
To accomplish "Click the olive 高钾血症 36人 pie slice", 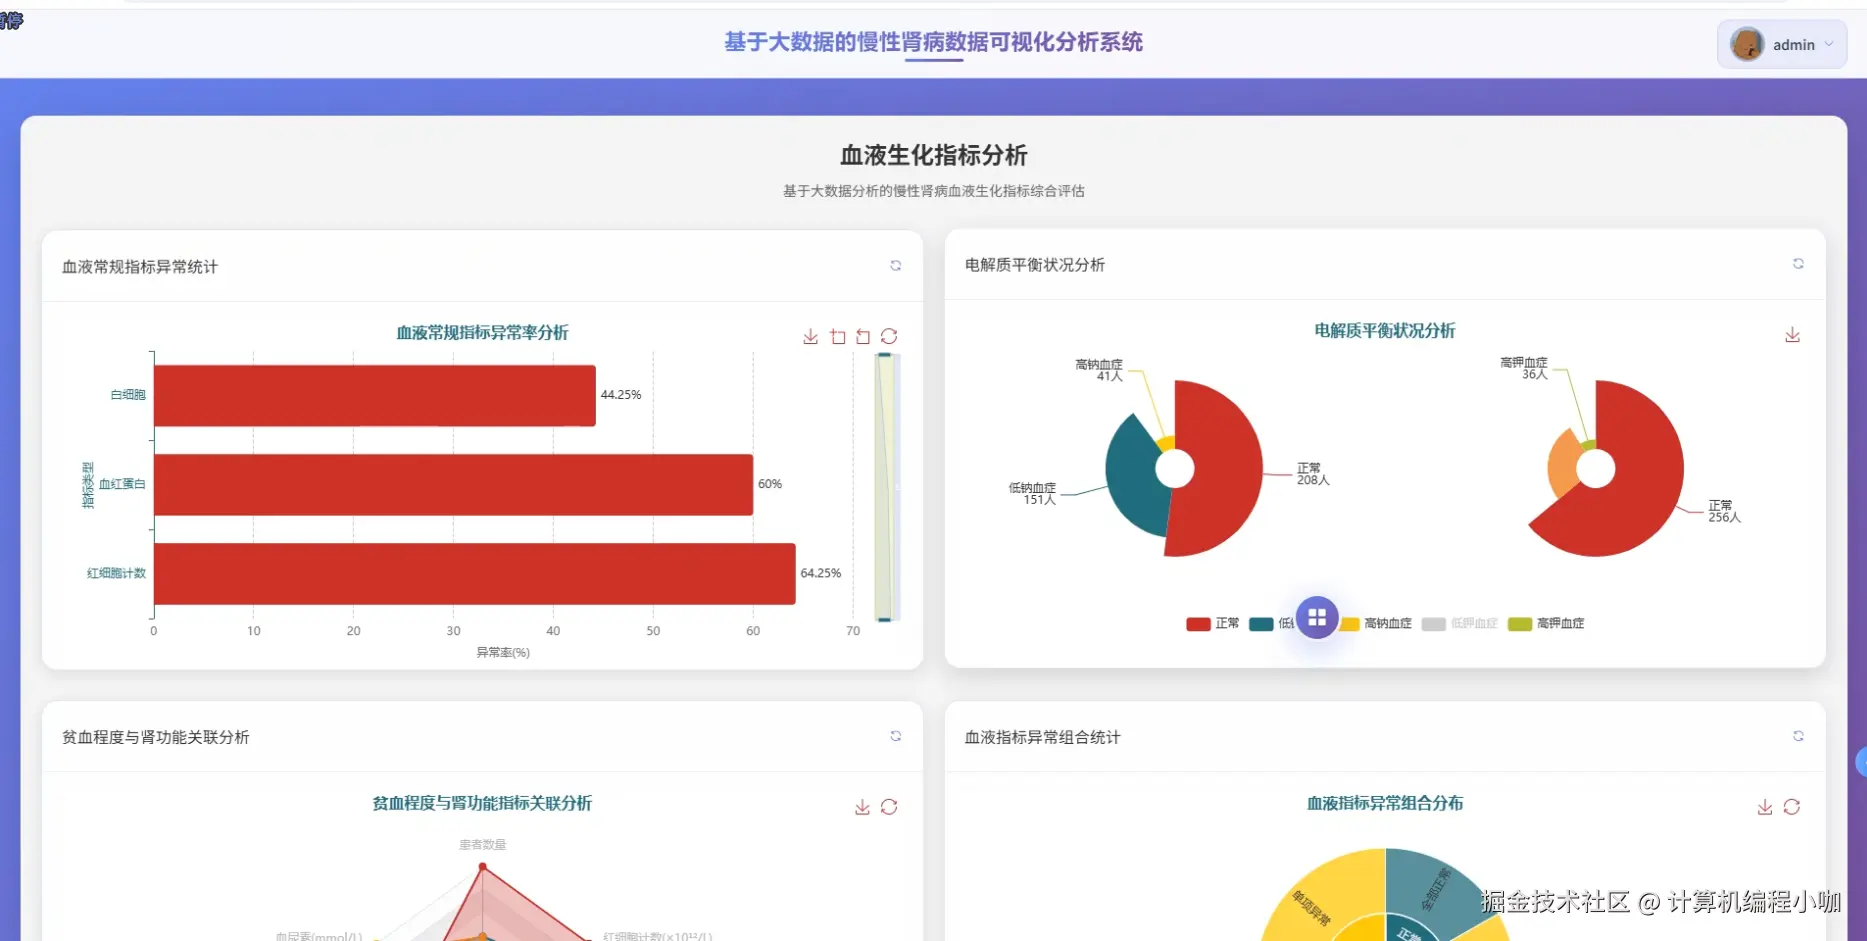I will [x=1588, y=444].
